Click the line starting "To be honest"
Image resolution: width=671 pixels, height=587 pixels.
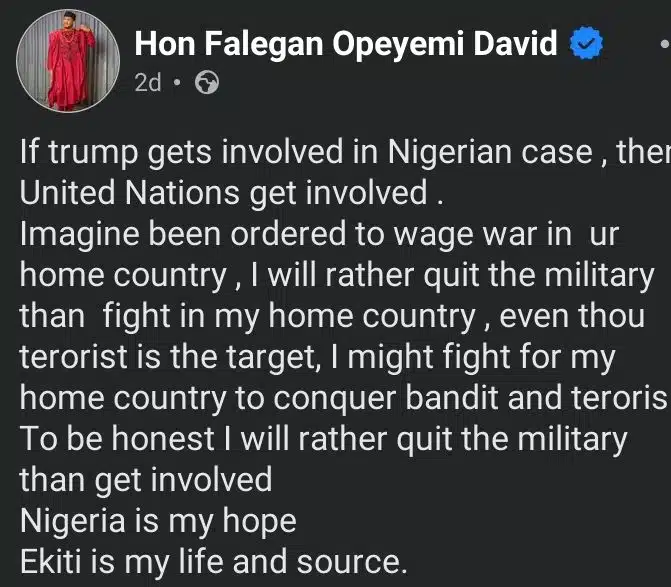point(322,439)
